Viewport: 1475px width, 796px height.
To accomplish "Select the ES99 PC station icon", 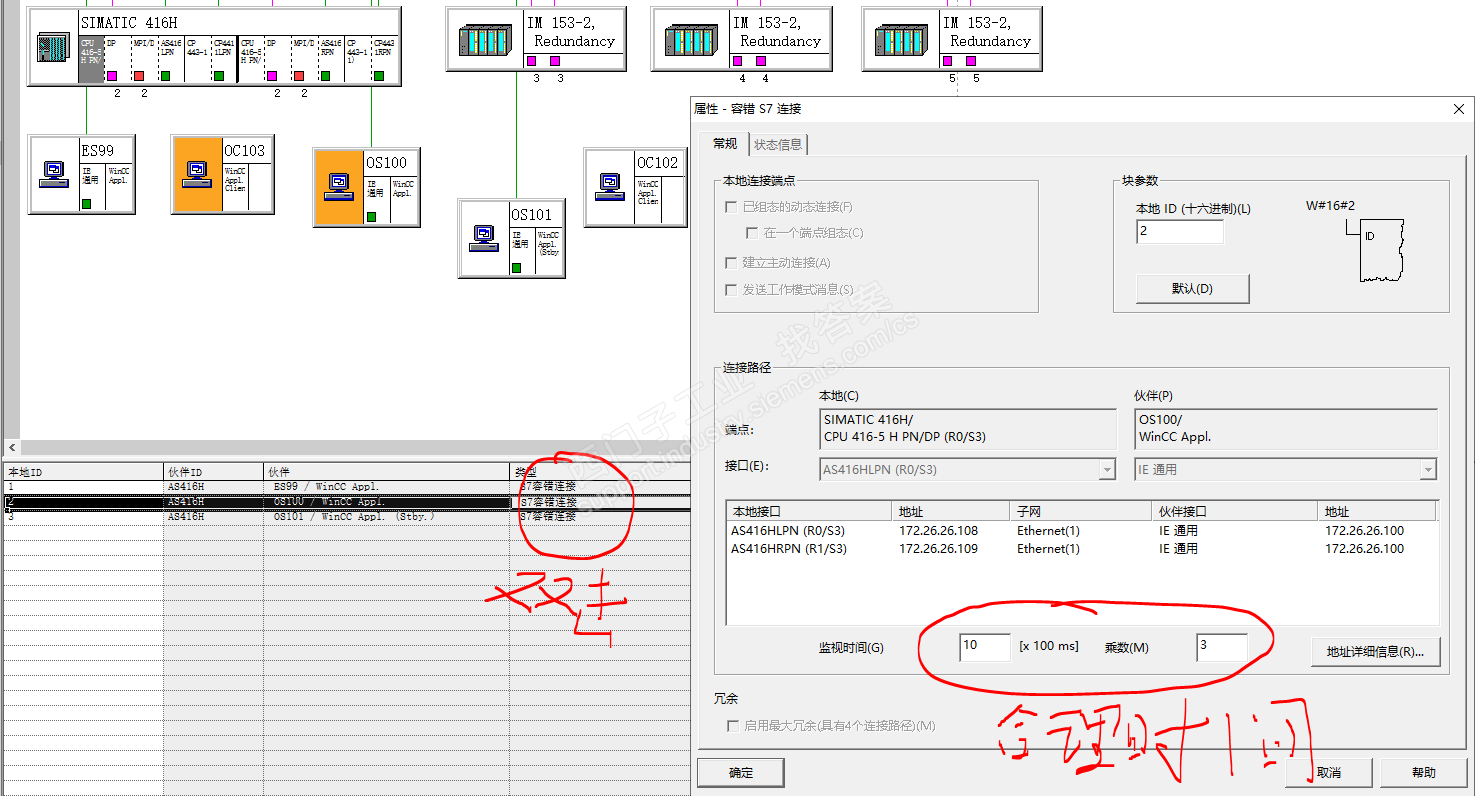I will (x=54, y=175).
